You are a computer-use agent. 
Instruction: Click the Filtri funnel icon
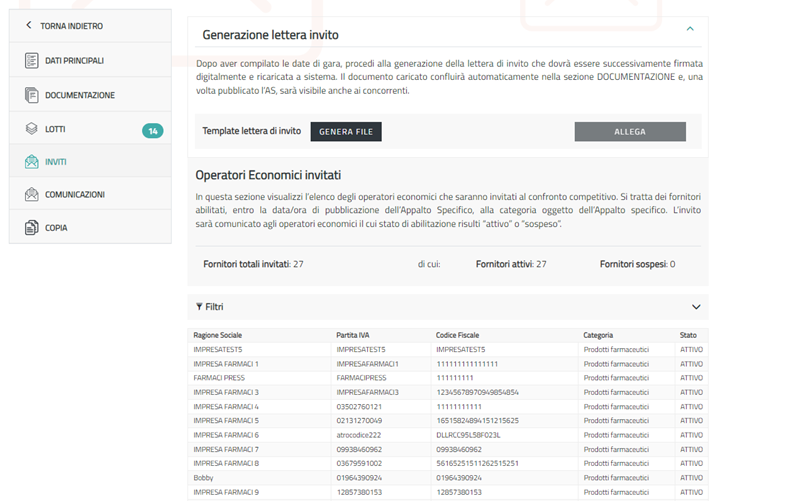point(199,307)
